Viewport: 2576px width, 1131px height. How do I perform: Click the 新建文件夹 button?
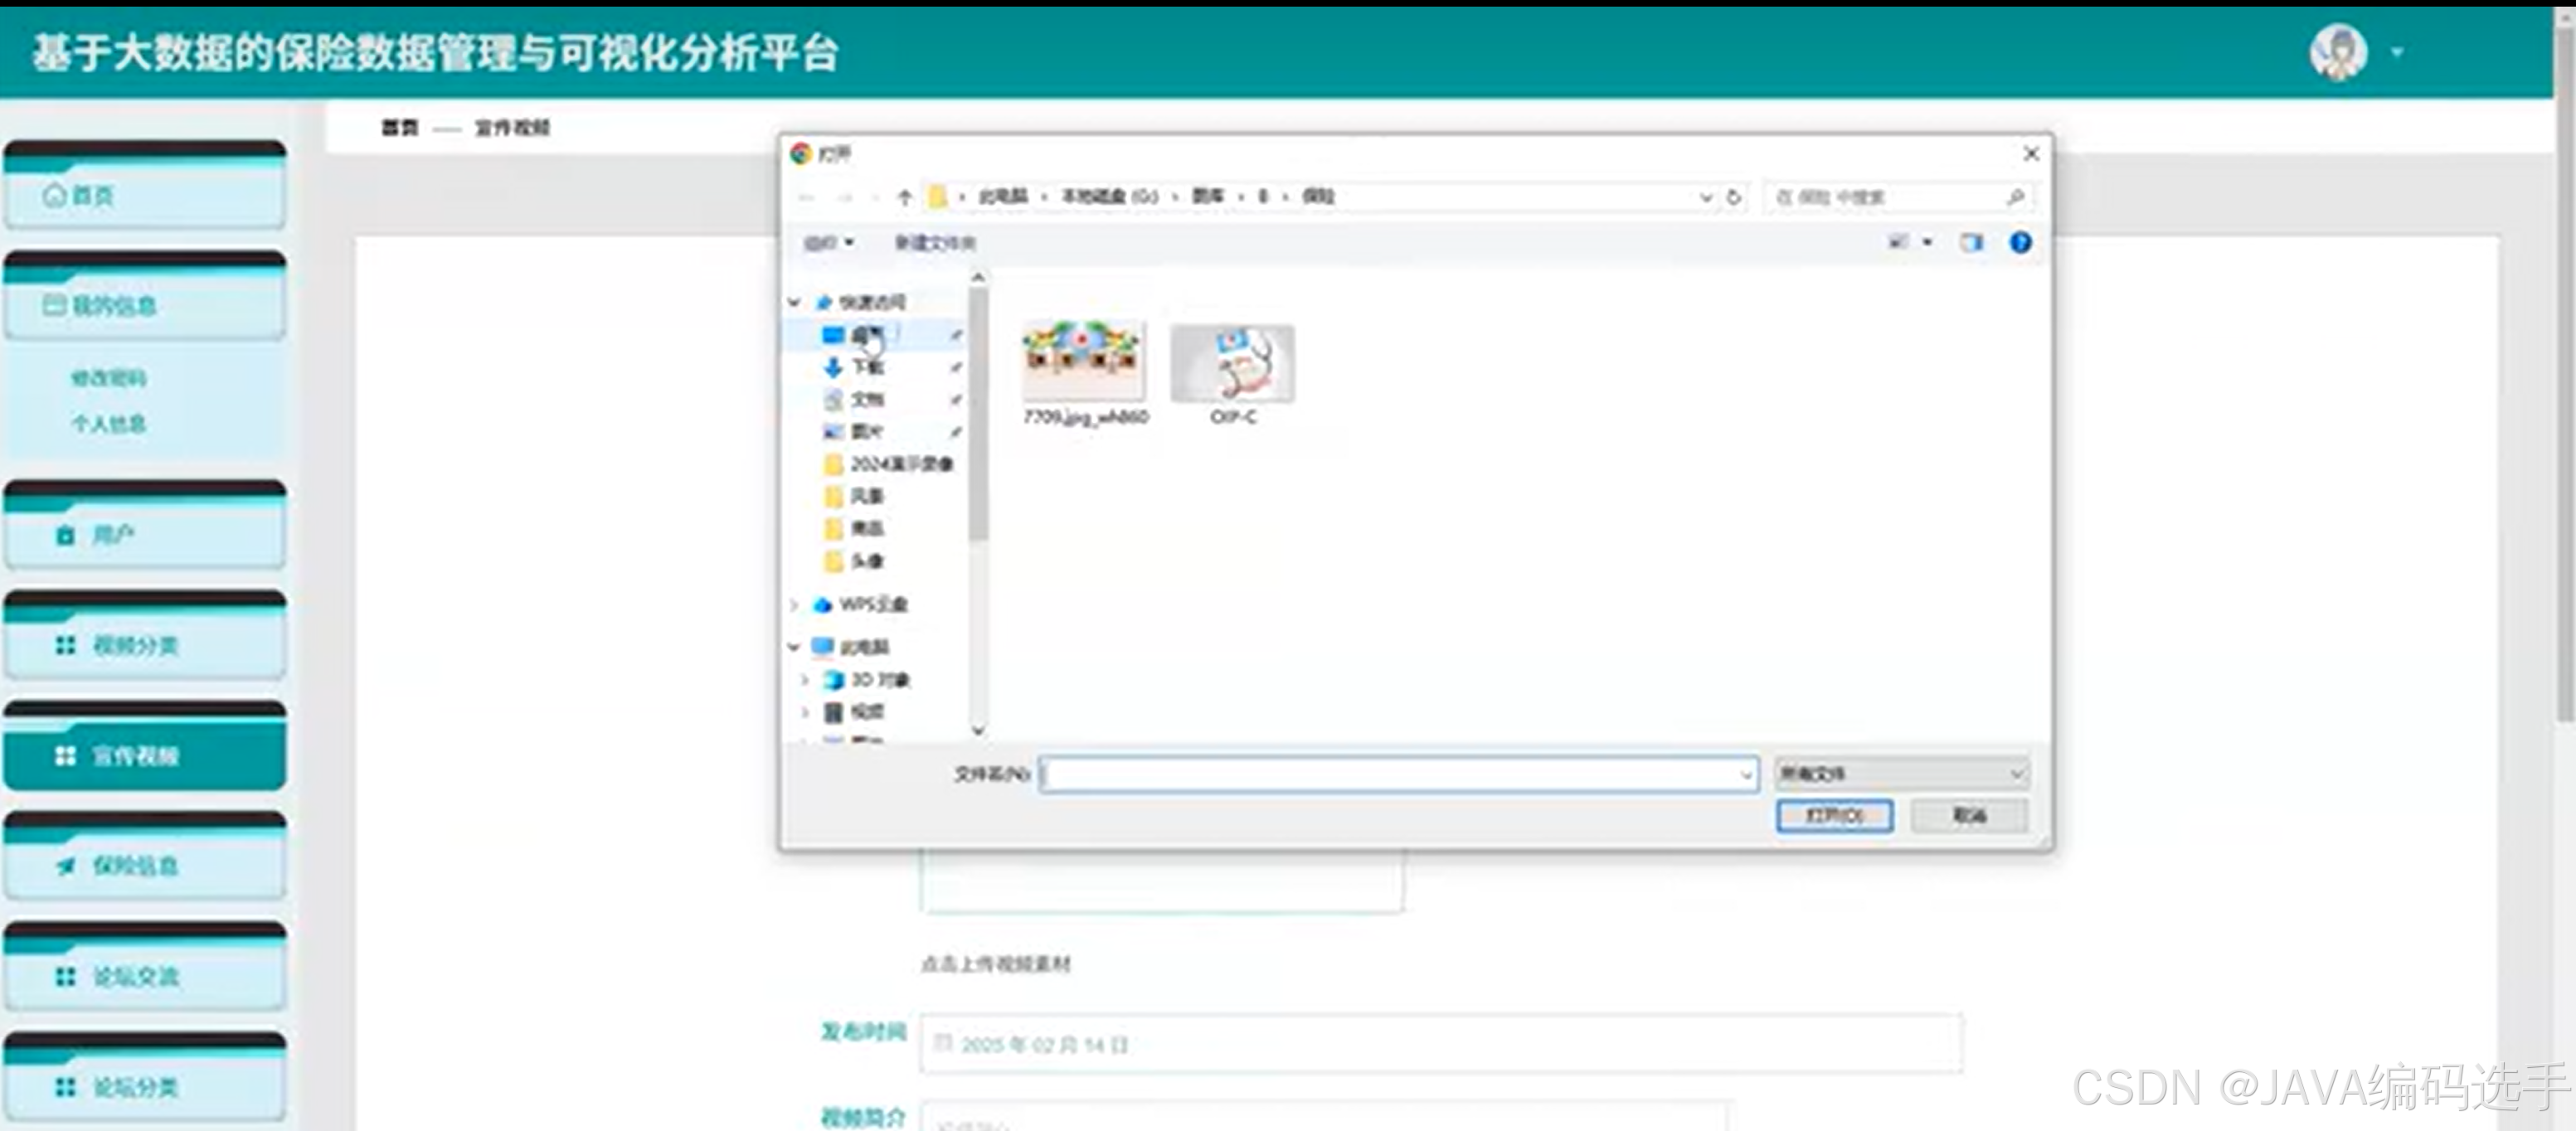coord(935,243)
